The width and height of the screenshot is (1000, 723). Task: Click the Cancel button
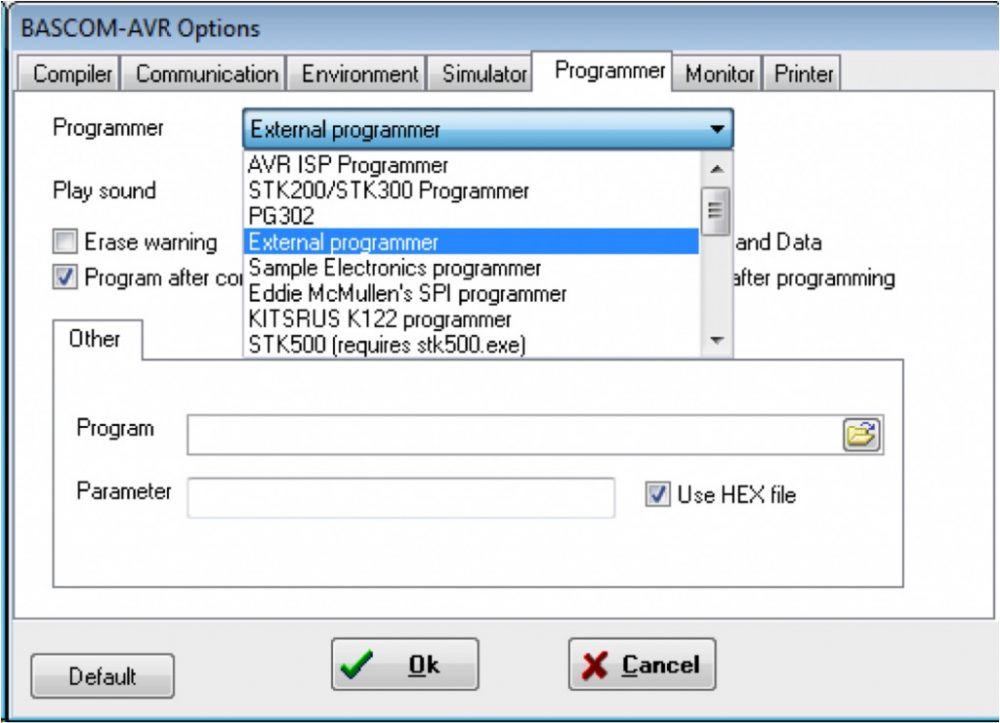tap(642, 665)
